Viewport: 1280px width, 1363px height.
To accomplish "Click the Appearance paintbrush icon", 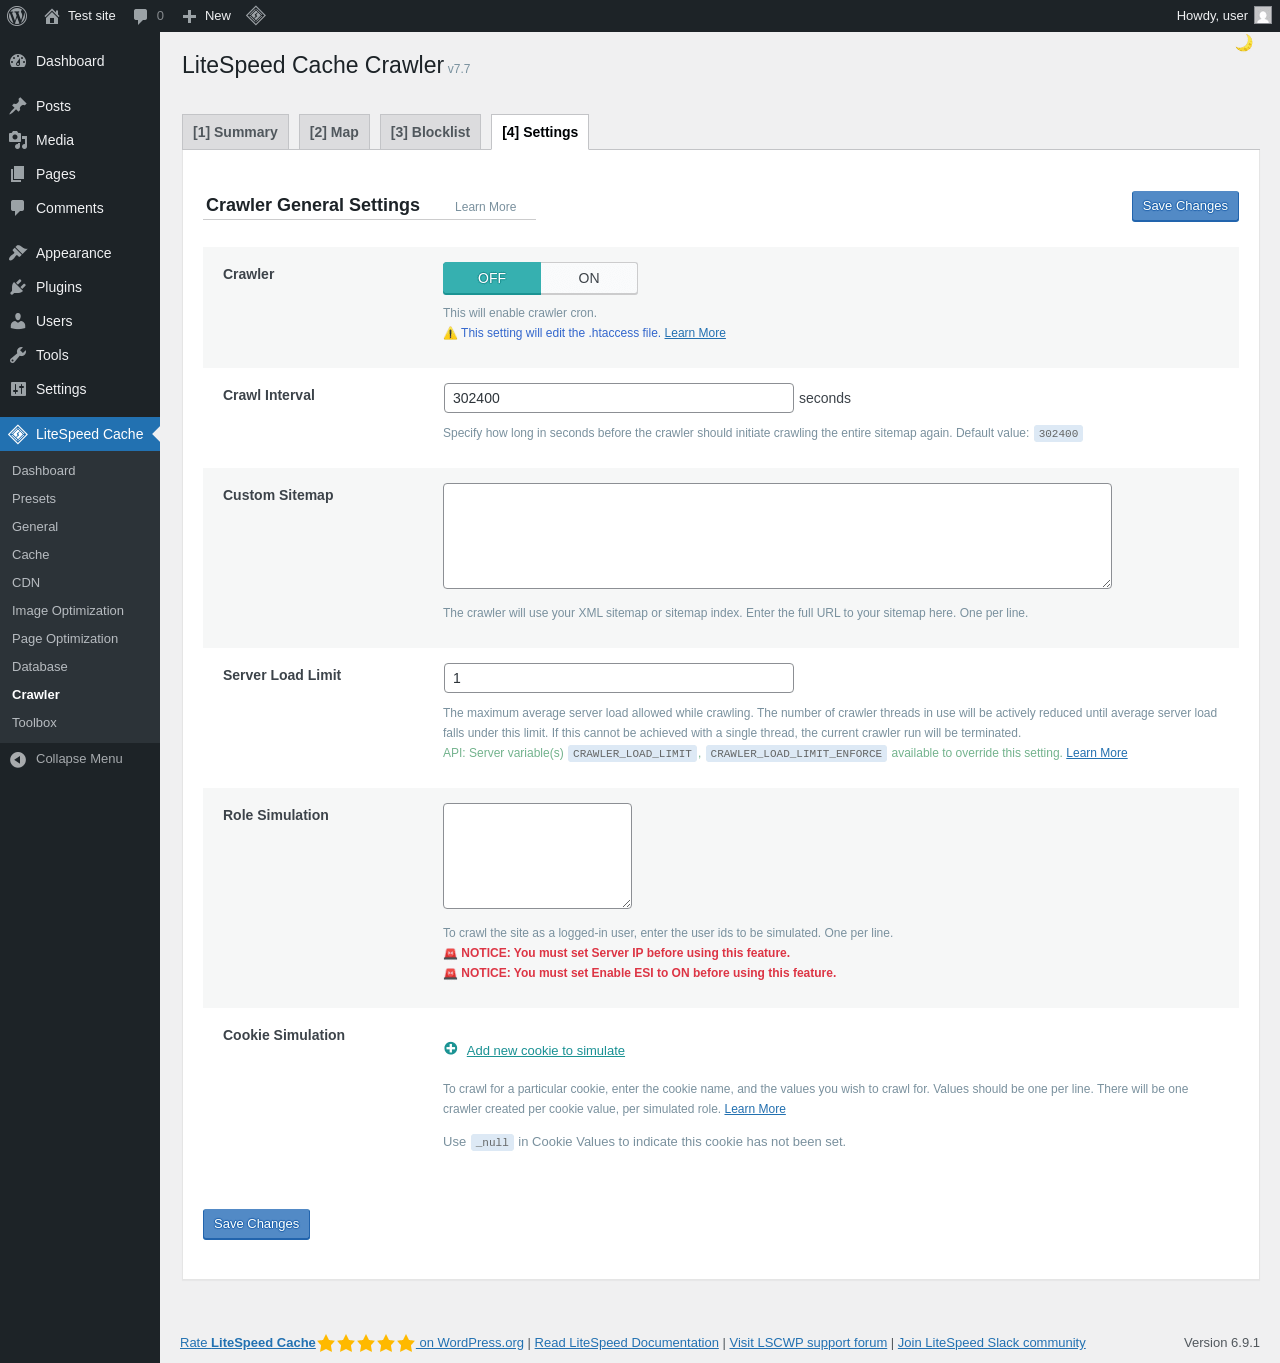I will click(18, 253).
